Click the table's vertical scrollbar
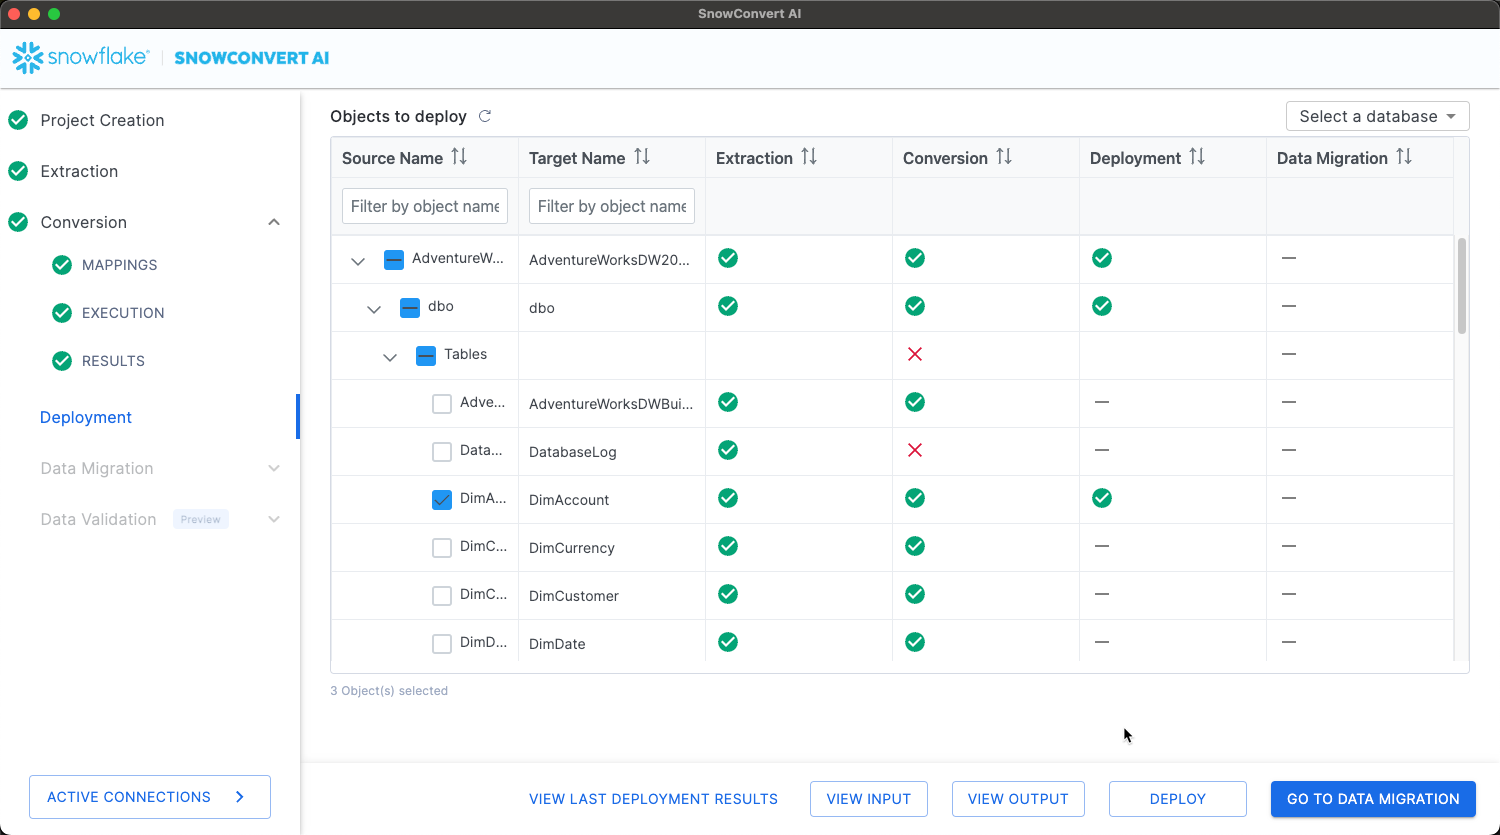The image size is (1500, 835). point(1461,286)
